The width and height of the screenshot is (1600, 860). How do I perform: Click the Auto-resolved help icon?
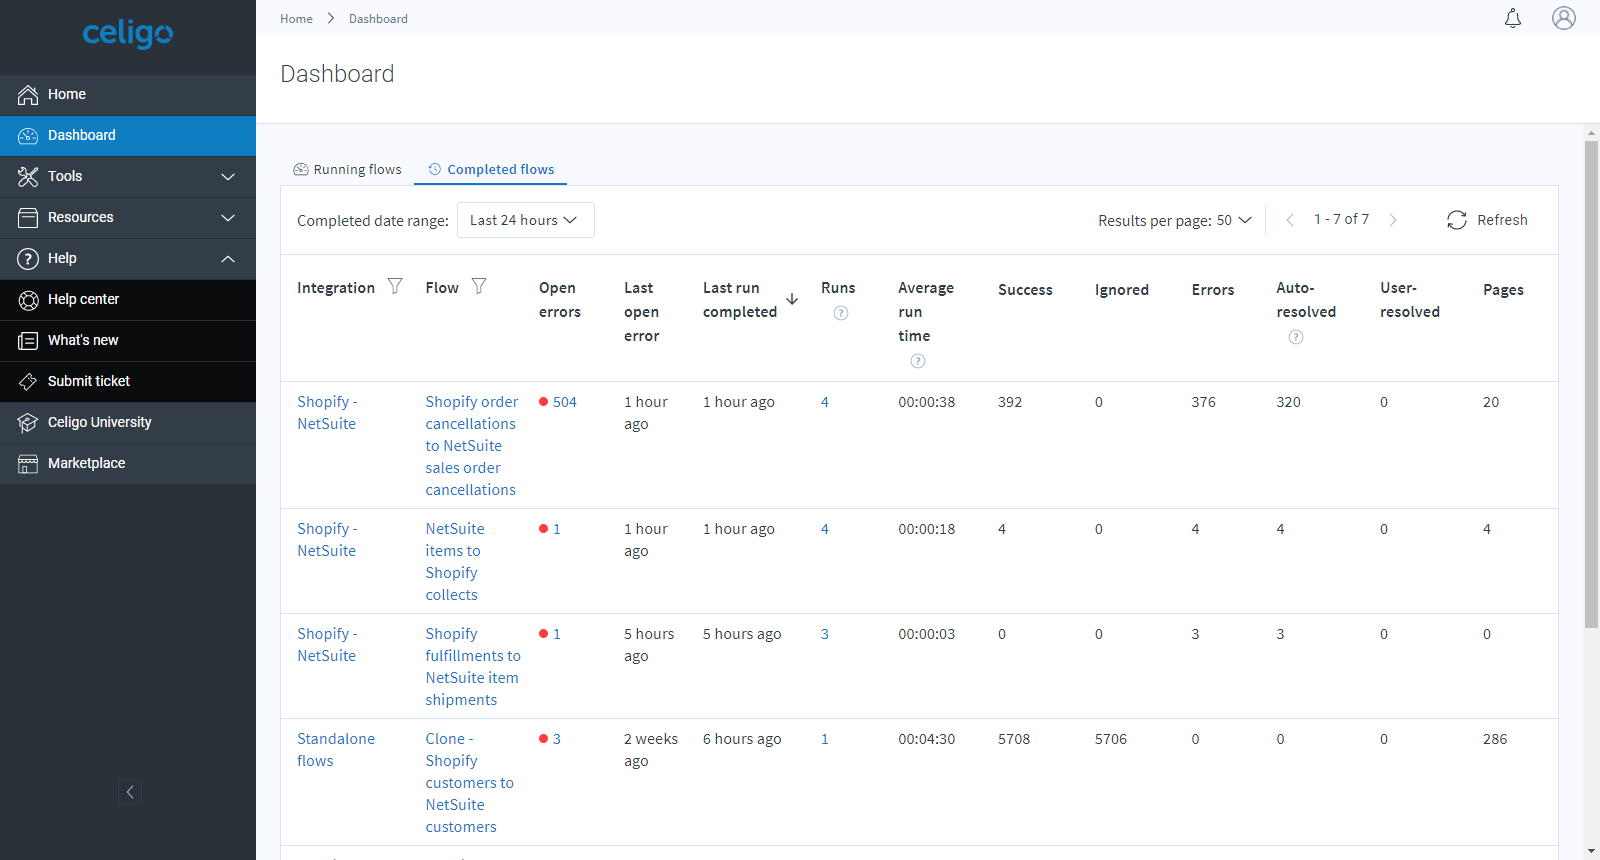coord(1296,337)
